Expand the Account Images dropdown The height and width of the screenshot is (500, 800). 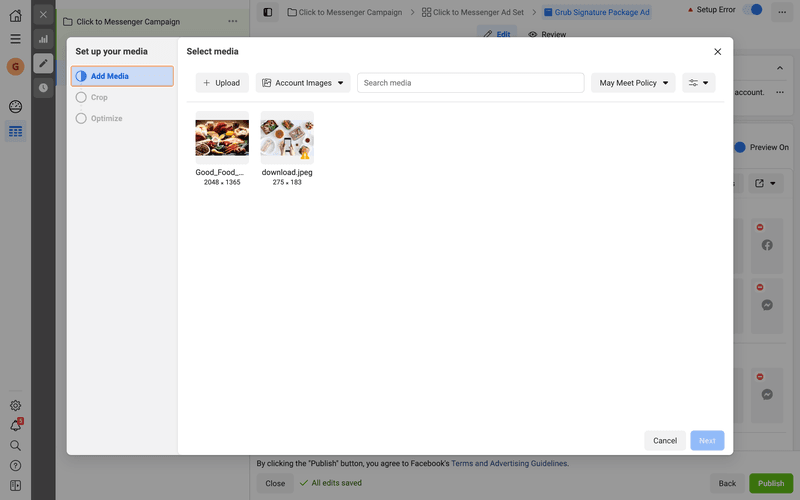tap(303, 83)
